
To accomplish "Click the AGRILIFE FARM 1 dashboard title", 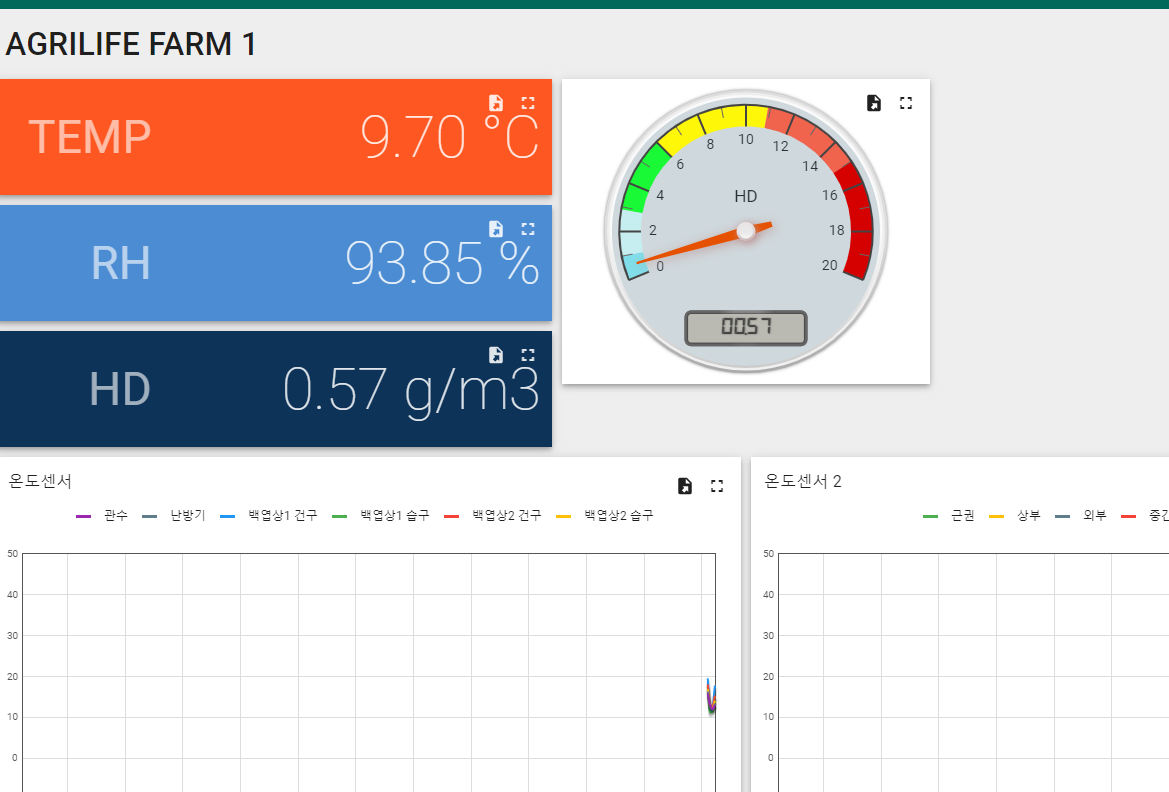I will click(x=131, y=44).
